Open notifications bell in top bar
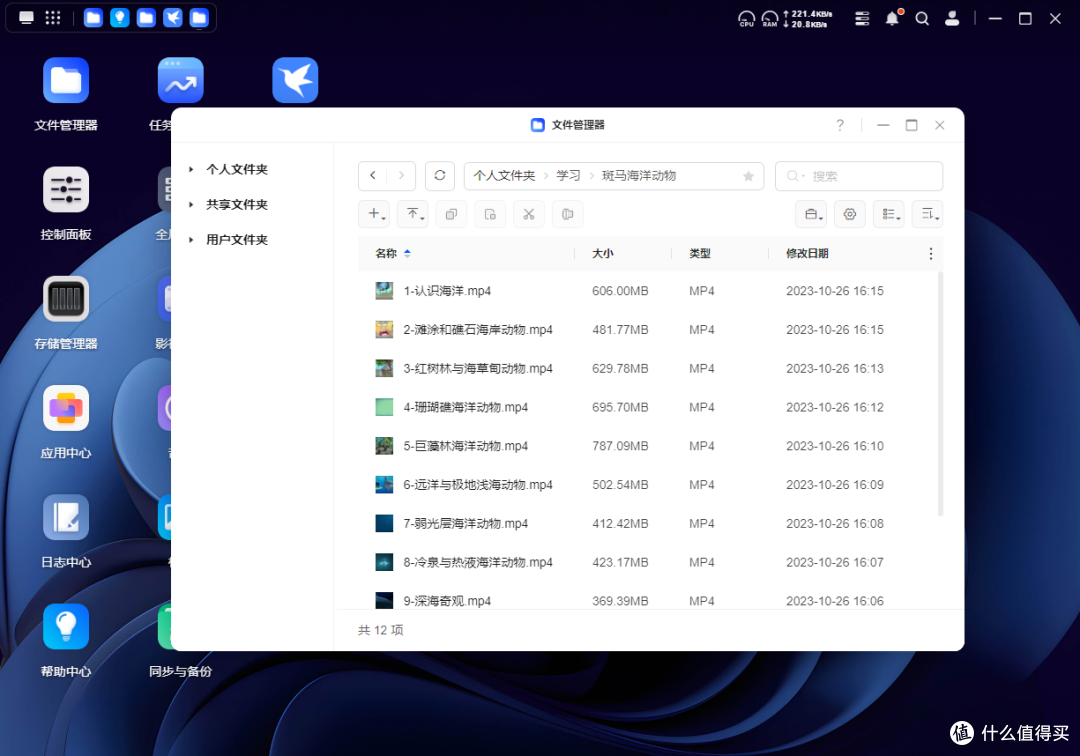This screenshot has width=1080, height=756. pos(892,18)
